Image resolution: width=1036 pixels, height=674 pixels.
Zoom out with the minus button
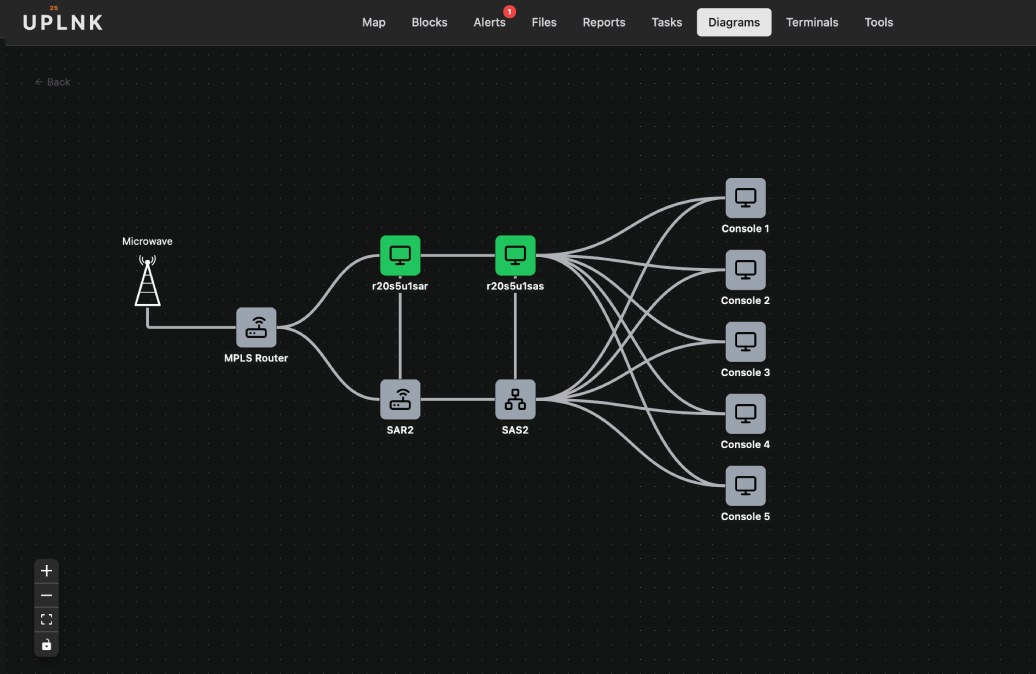(46, 595)
